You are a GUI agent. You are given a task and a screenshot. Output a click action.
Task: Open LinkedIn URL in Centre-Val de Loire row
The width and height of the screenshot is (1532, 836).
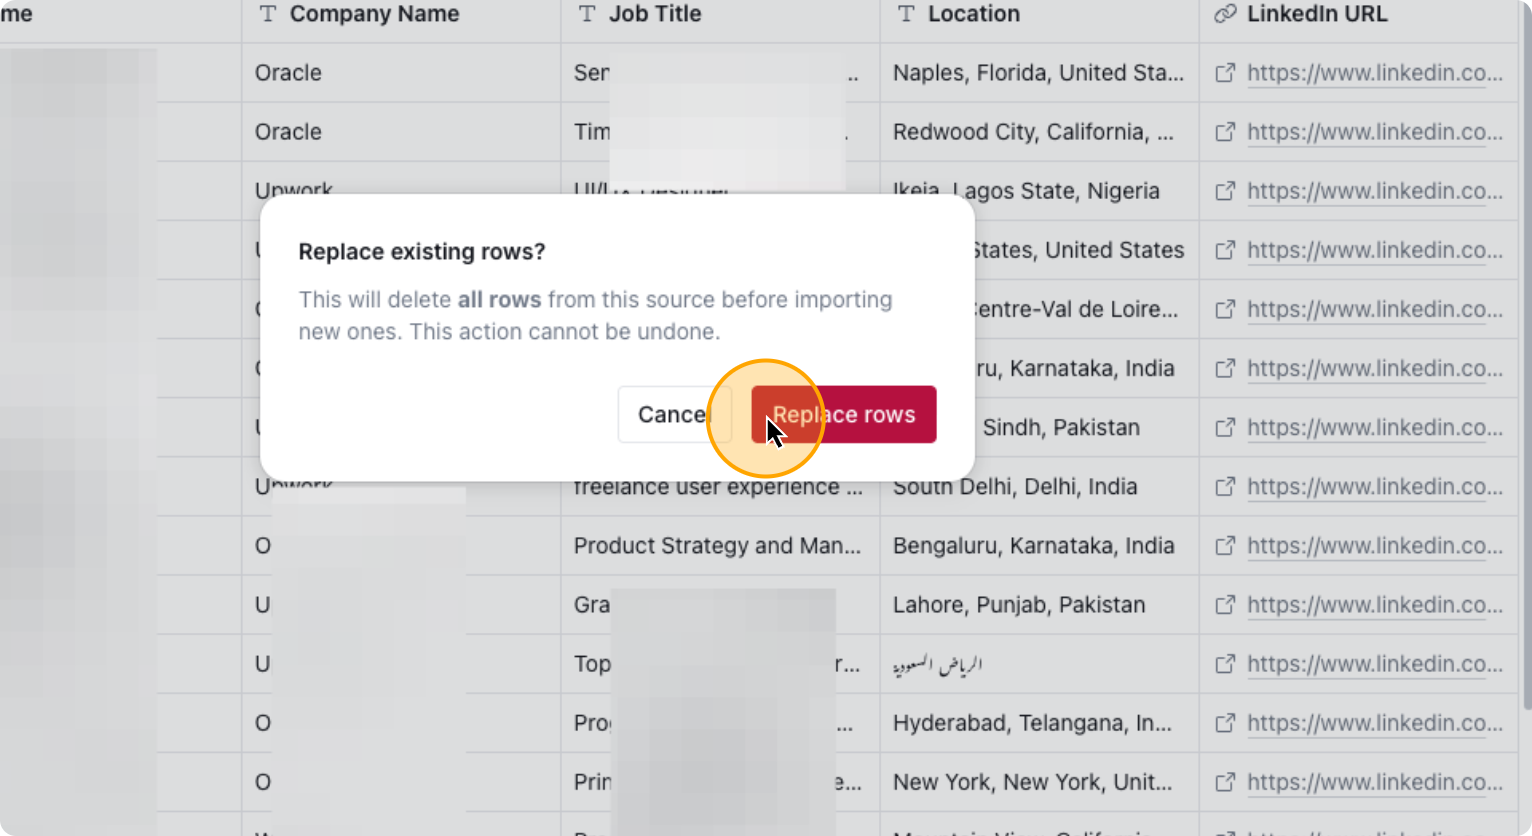[1374, 310]
